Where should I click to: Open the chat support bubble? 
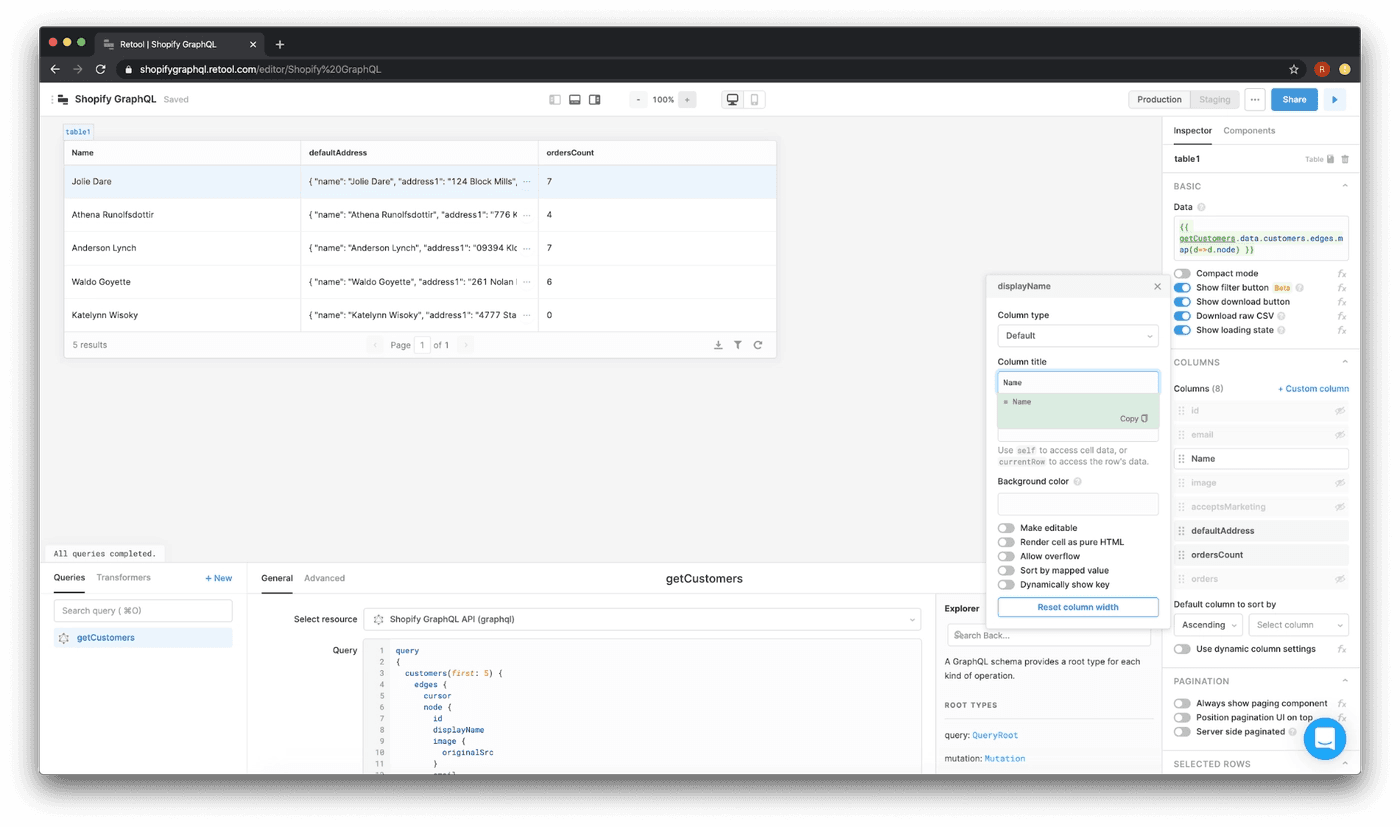click(x=1324, y=739)
